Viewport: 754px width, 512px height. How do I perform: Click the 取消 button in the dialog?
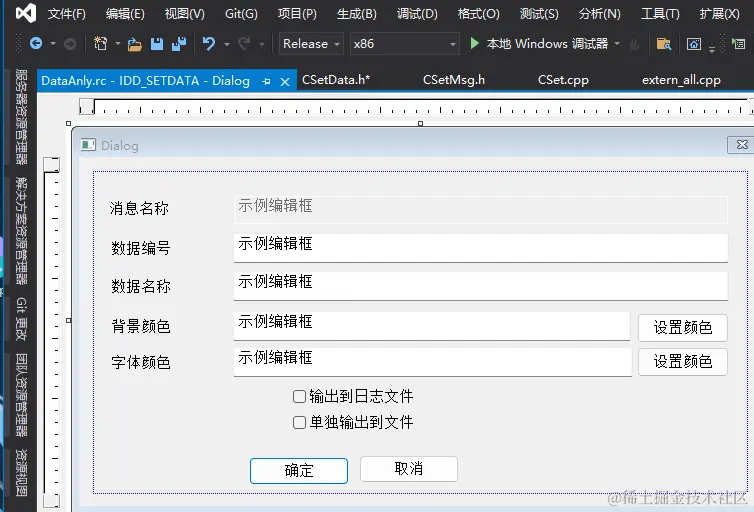pyautogui.click(x=409, y=469)
